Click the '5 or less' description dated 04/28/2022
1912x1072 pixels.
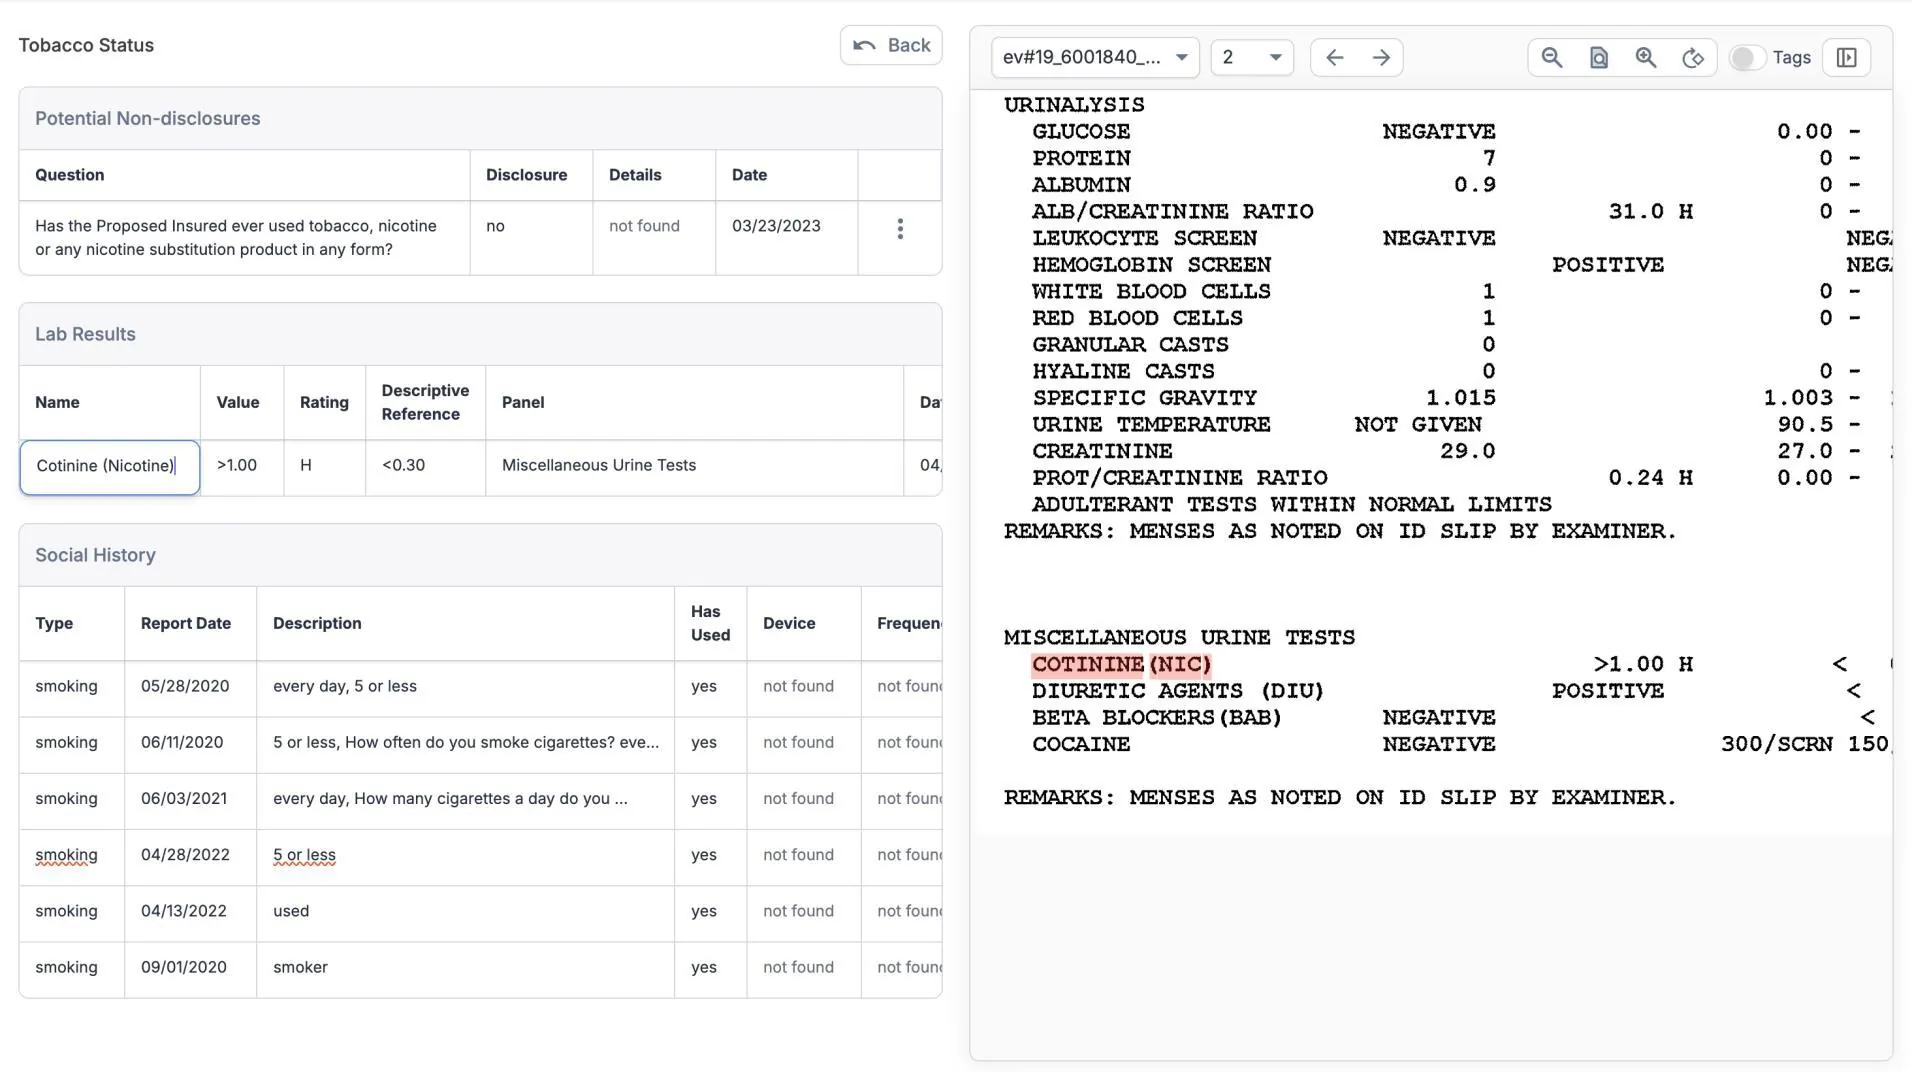tap(304, 855)
